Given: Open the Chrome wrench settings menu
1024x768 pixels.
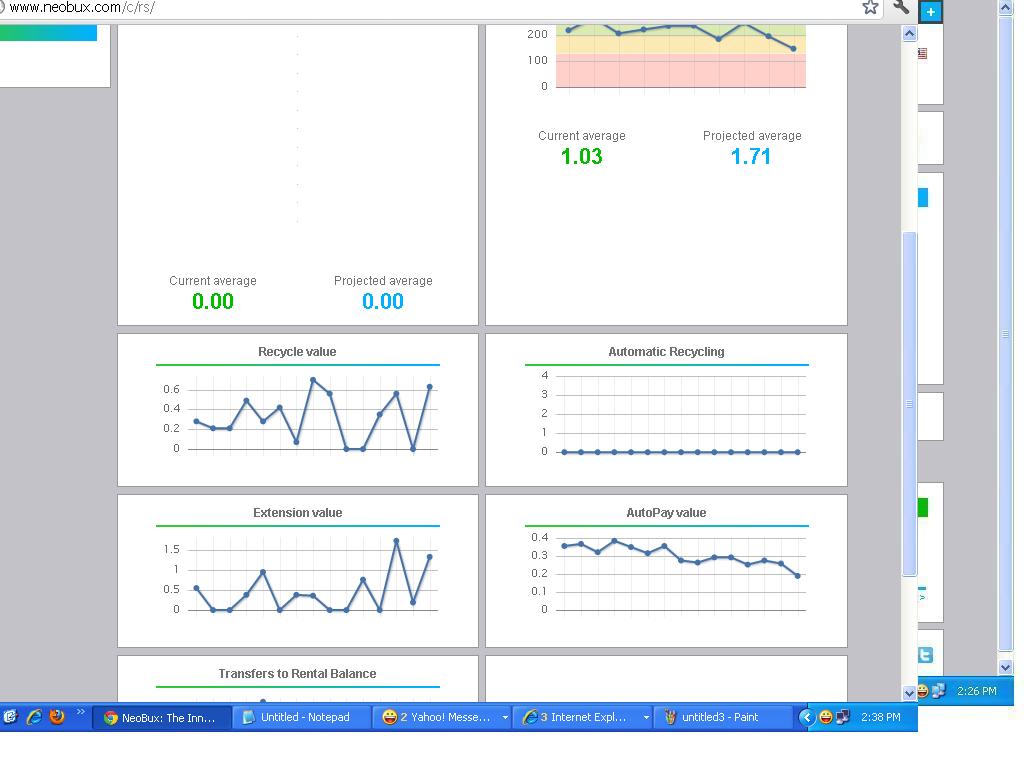Looking at the screenshot, I should 901,7.
